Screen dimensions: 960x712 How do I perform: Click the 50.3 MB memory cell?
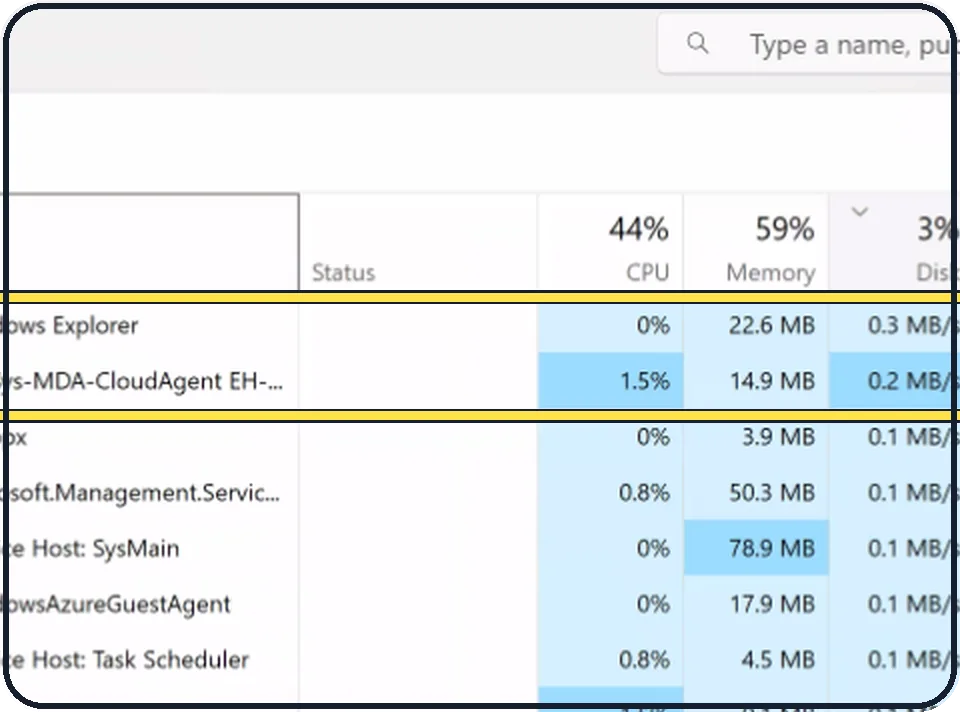tap(756, 492)
